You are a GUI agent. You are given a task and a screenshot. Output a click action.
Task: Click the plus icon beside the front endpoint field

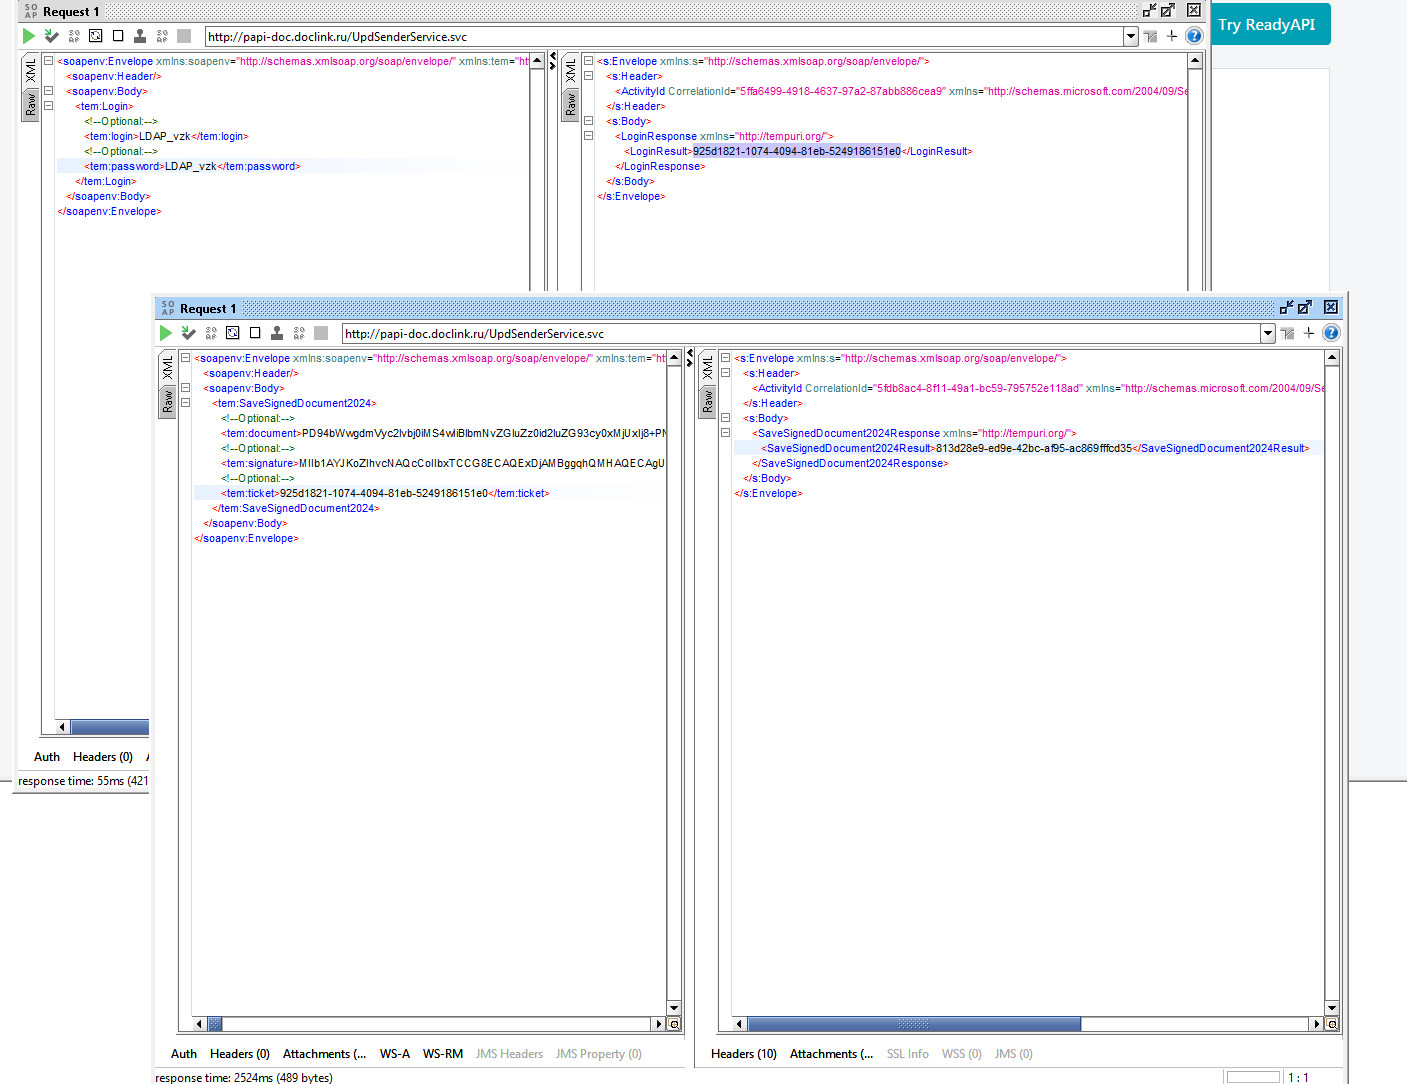tap(1309, 333)
